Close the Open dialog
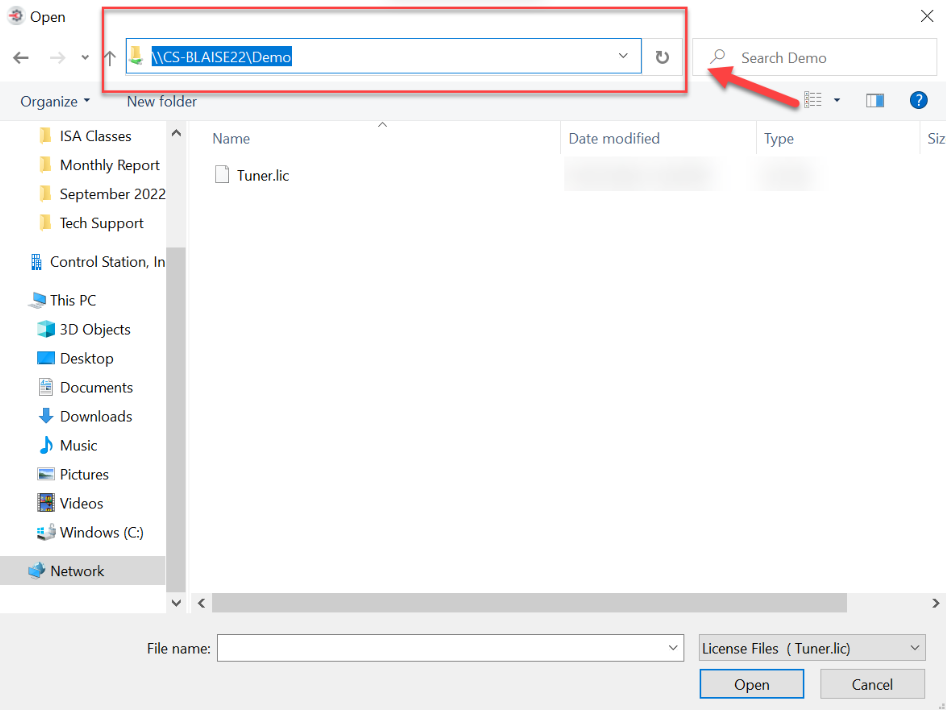This screenshot has height=710, width=946. tap(927, 16)
